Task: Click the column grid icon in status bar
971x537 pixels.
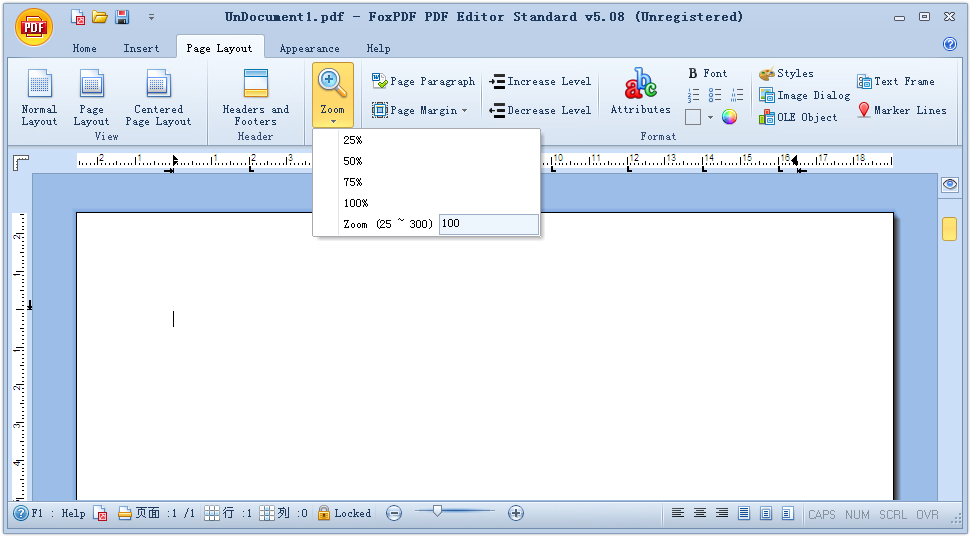Action: (x=267, y=513)
